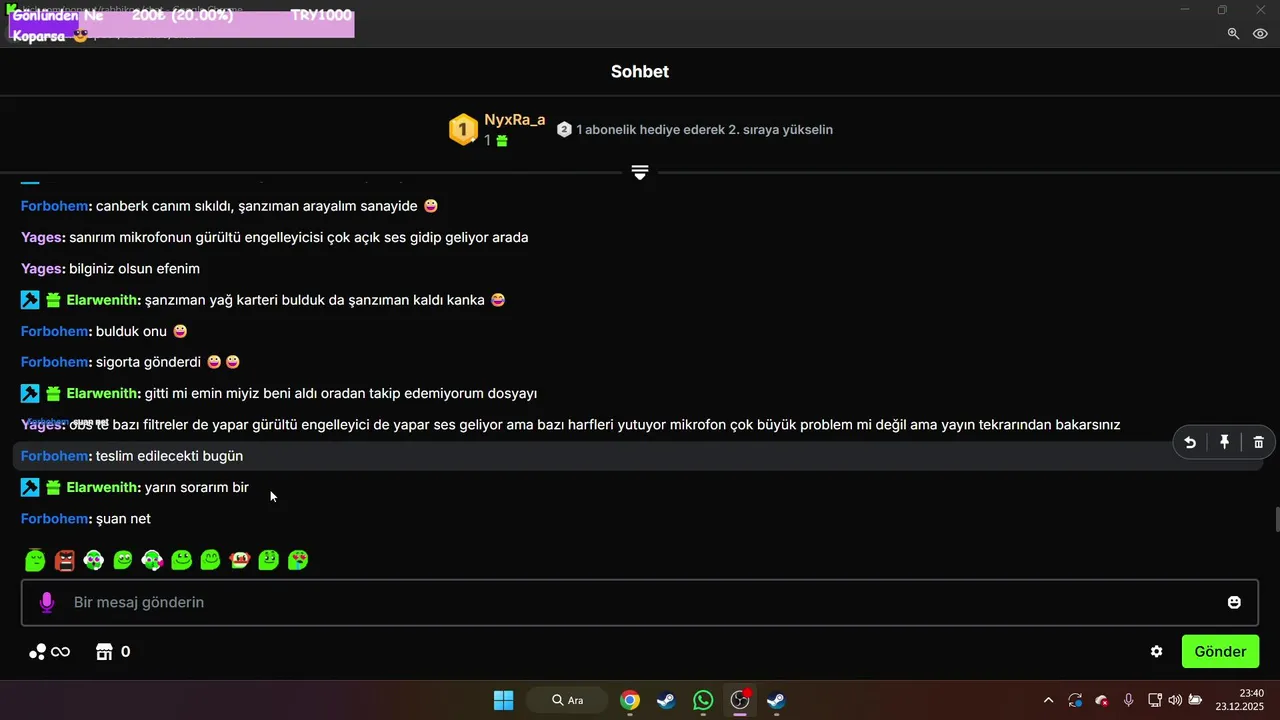Open the Windows Start menu

(503, 700)
